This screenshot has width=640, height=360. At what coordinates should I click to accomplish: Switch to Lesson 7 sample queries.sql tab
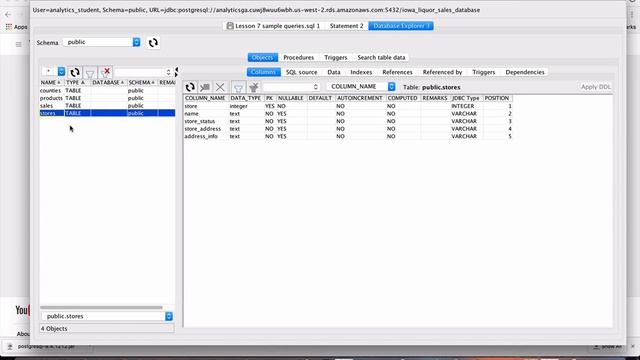[273, 26]
